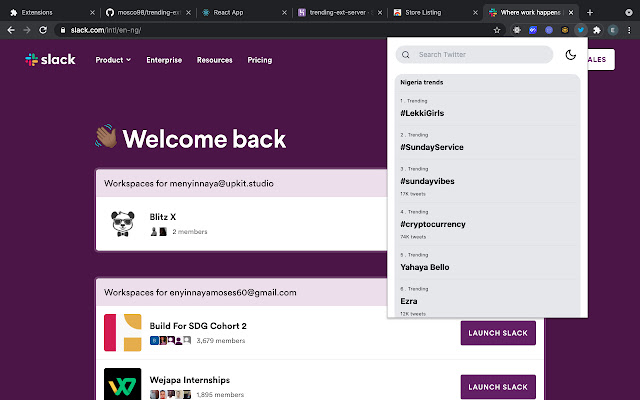The width and height of the screenshot is (640, 400).
Task: Open the Pricing nav link
Action: [x=260, y=60]
